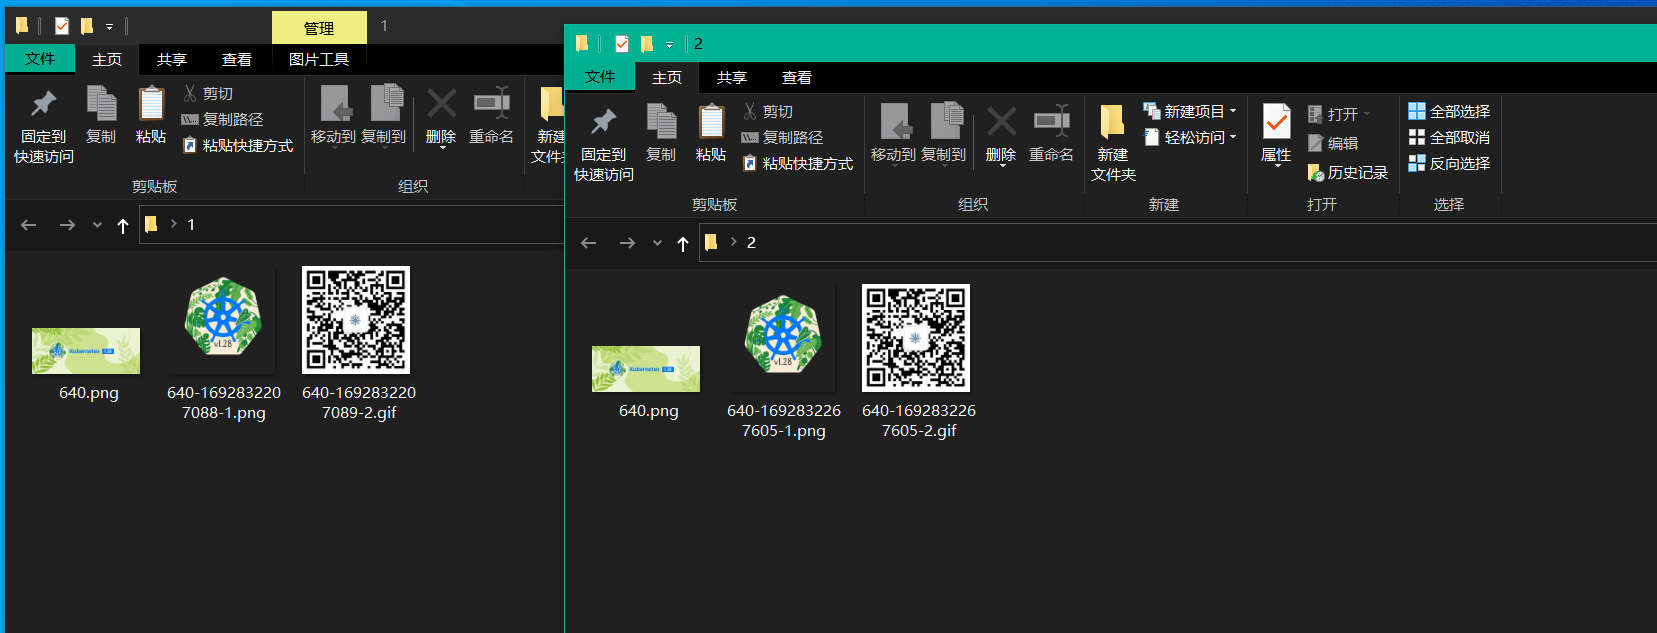Click 重命名 rename in window 1
Screen dimensions: 1657x633
(491, 115)
